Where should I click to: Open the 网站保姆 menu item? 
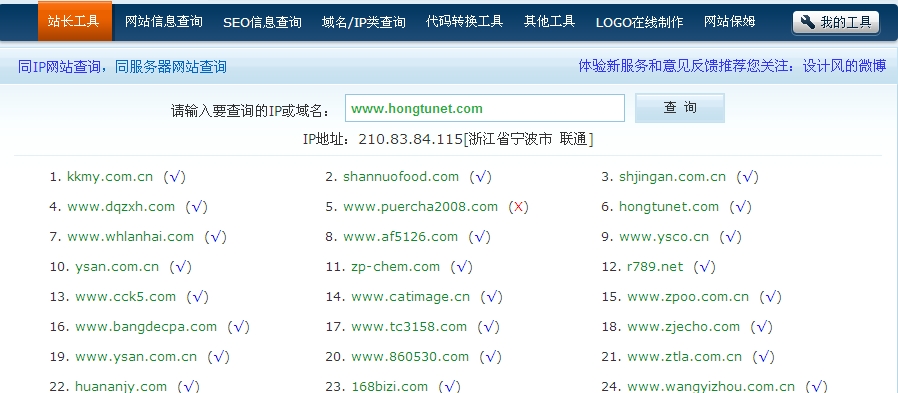730,22
